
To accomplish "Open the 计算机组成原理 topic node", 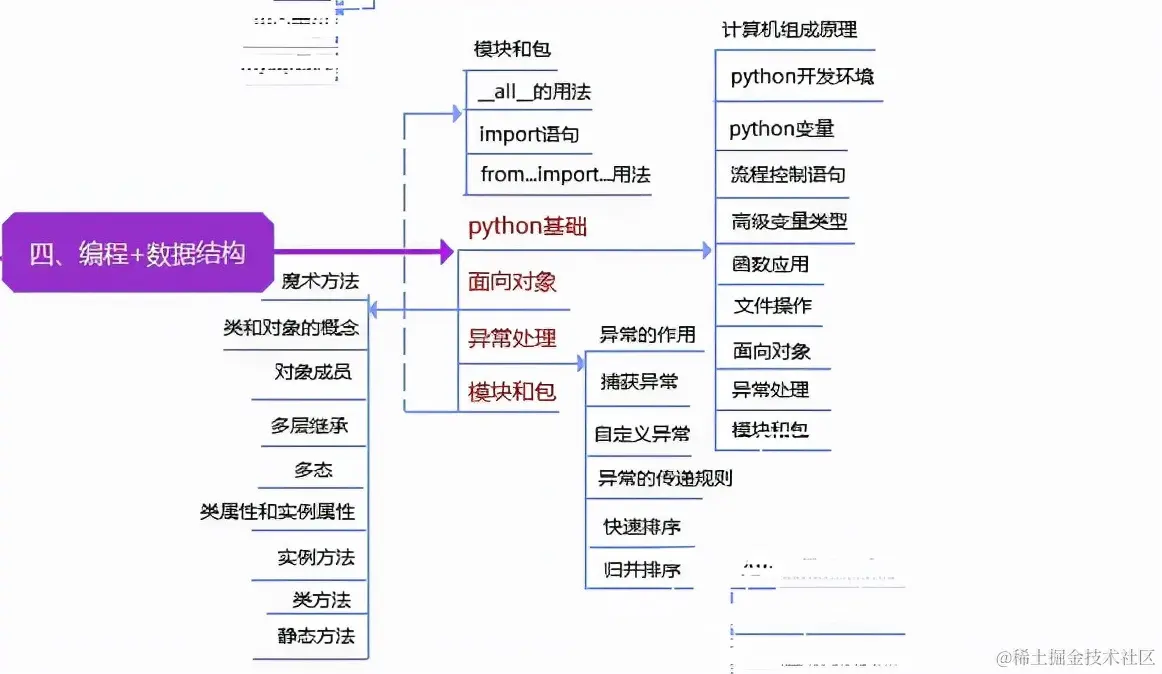I will pyautogui.click(x=789, y=29).
